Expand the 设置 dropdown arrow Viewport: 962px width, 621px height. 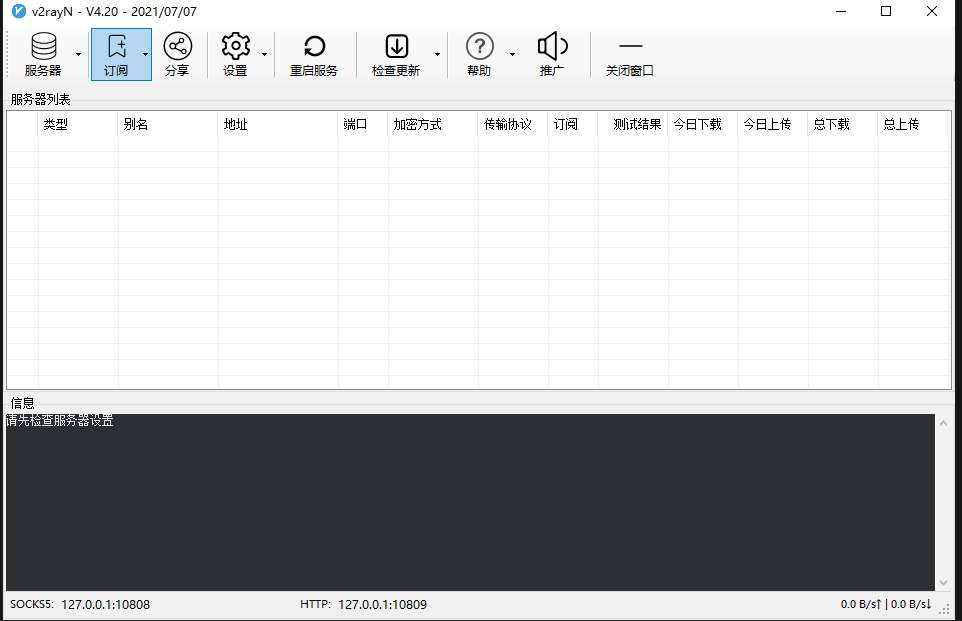264,54
